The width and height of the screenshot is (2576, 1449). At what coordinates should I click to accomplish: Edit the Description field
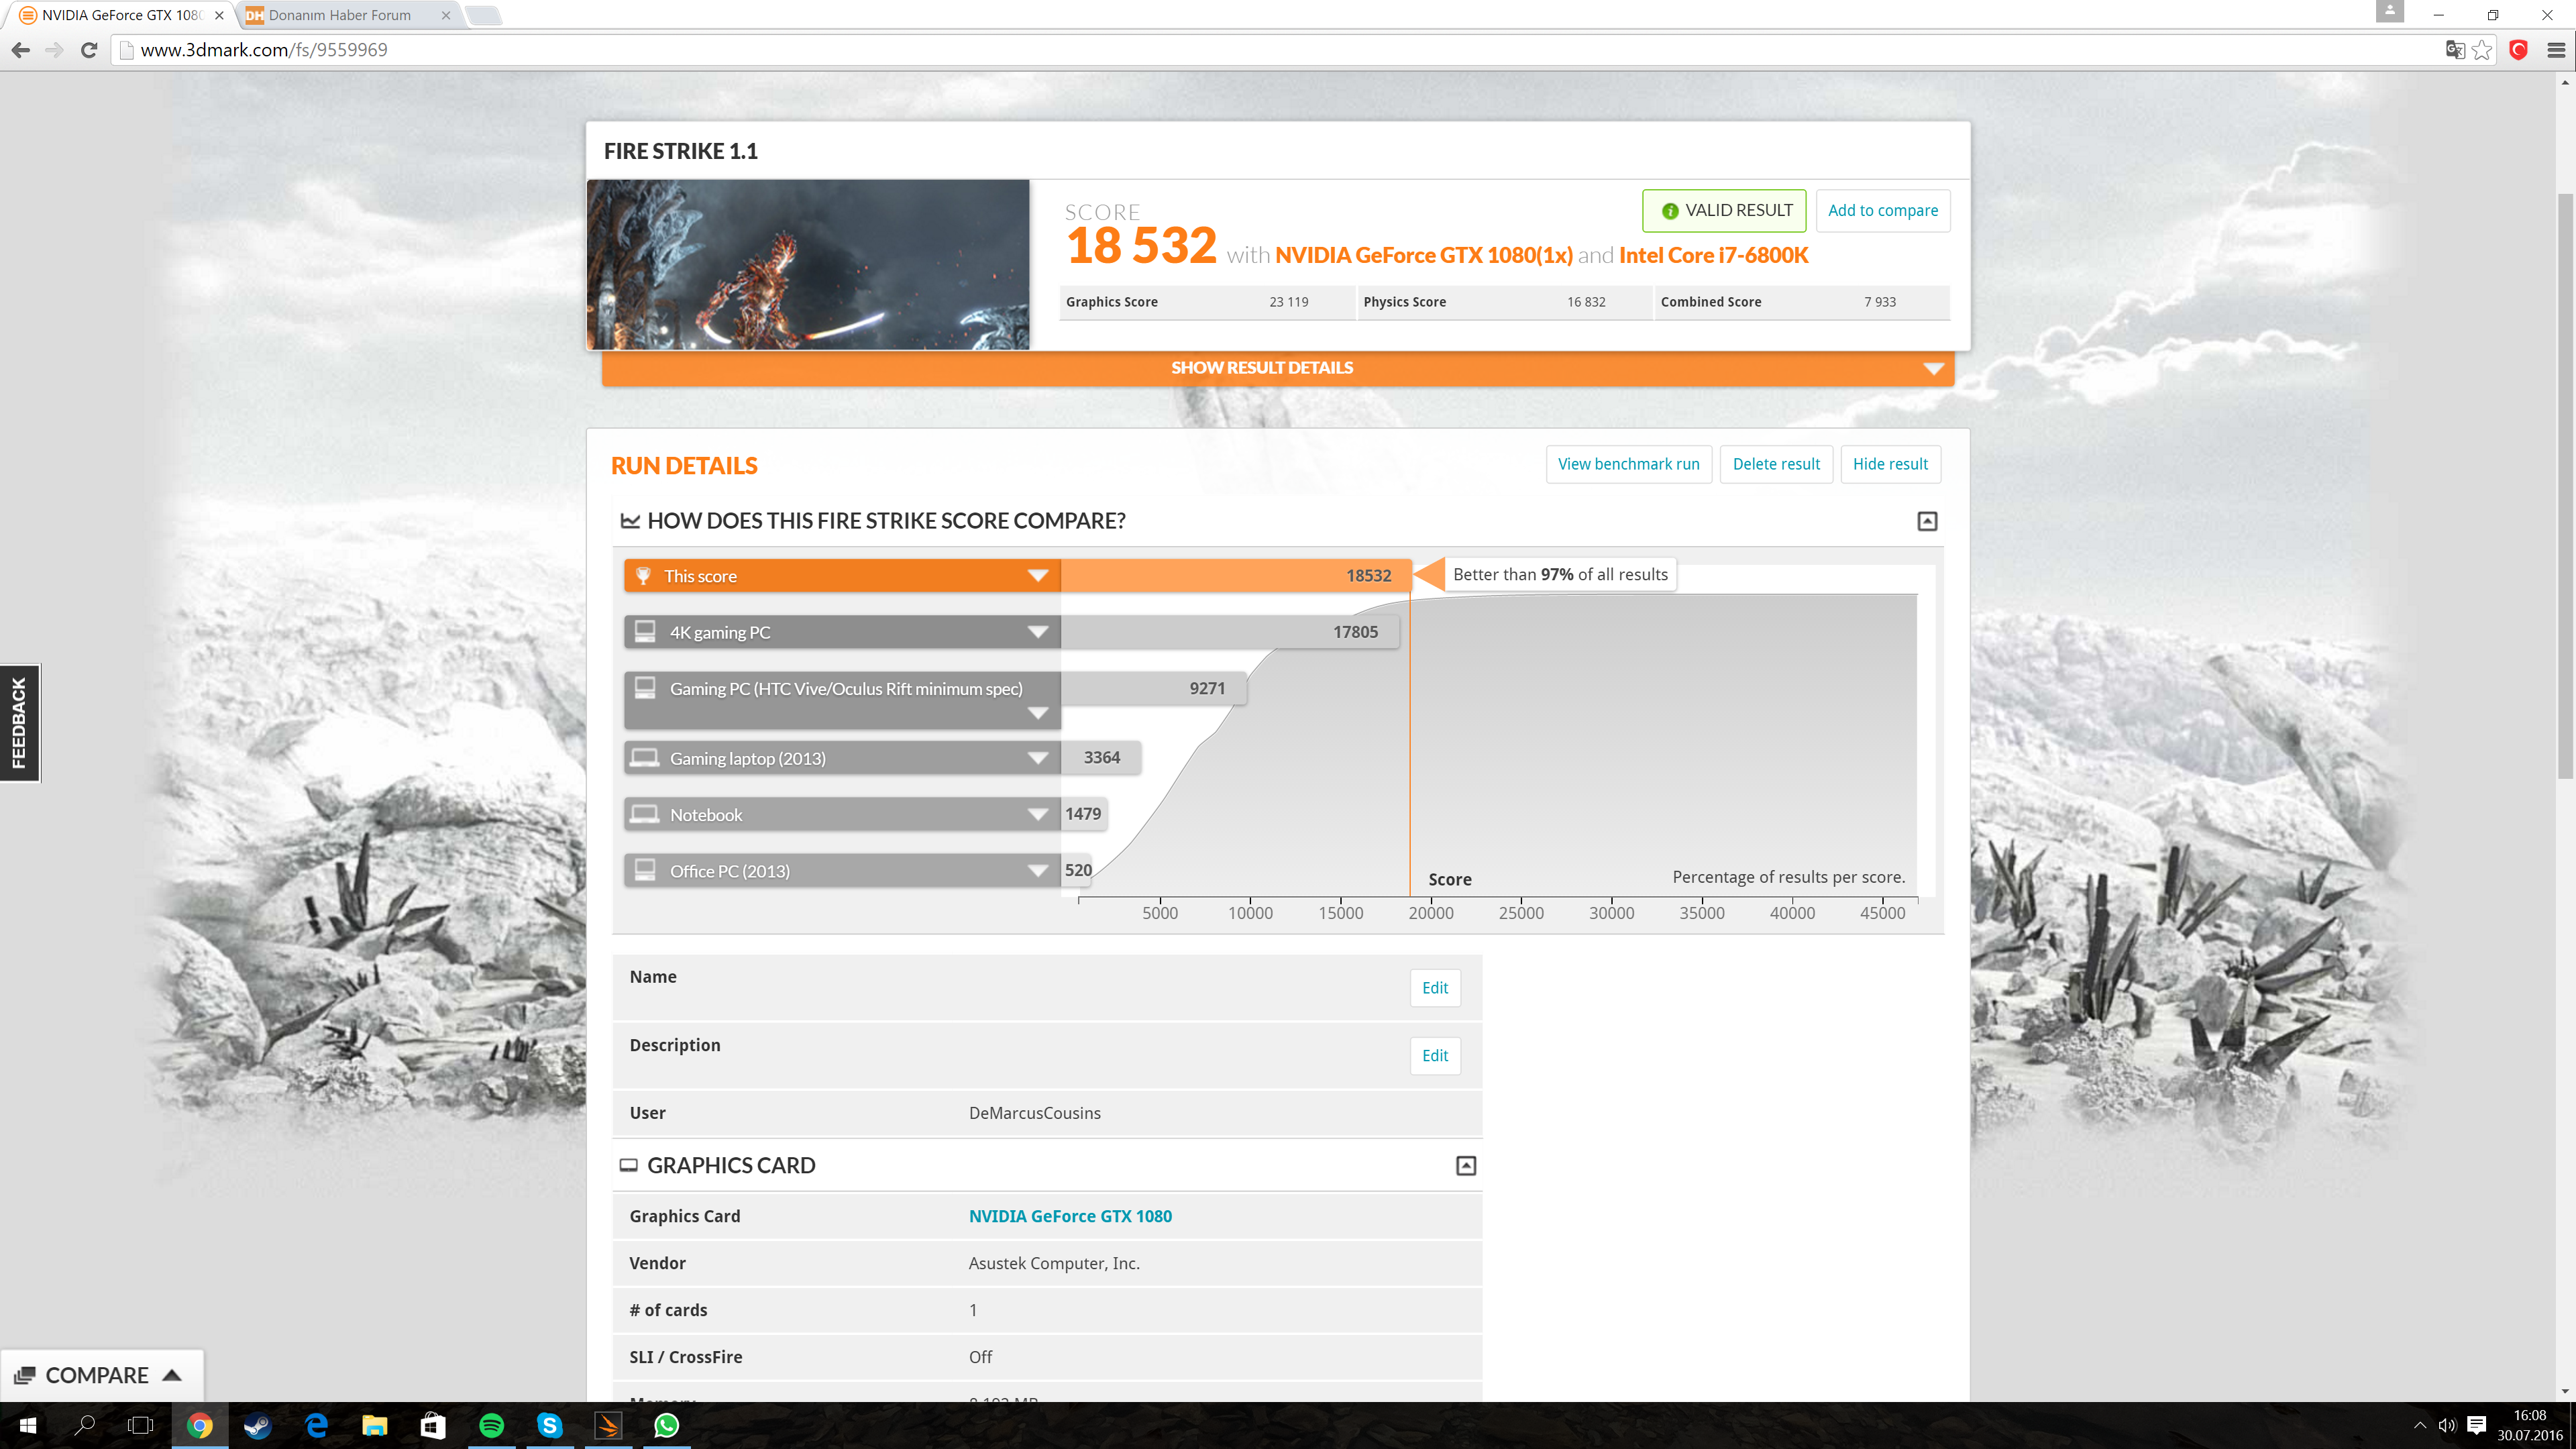tap(1435, 1056)
